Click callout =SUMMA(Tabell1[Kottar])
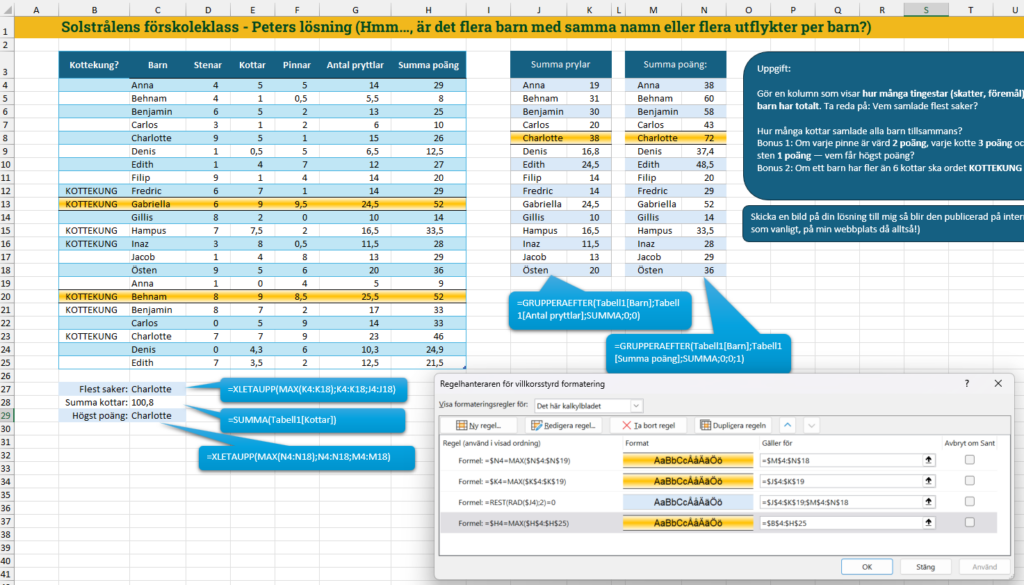This screenshot has width=1024, height=585. point(312,420)
